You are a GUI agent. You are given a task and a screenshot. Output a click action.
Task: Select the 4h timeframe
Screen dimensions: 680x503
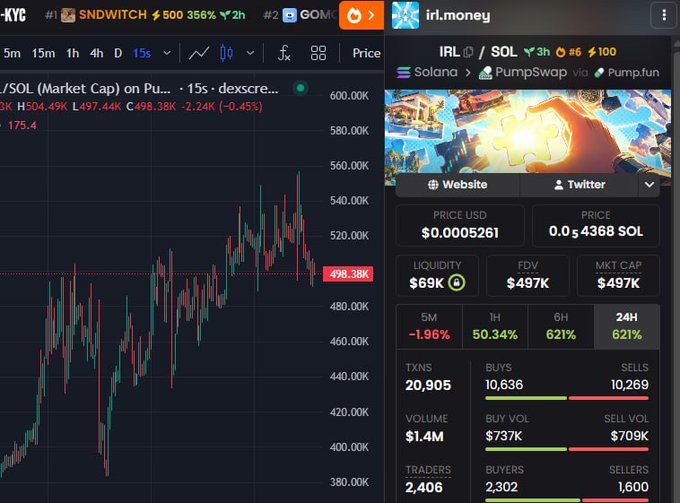click(x=96, y=53)
